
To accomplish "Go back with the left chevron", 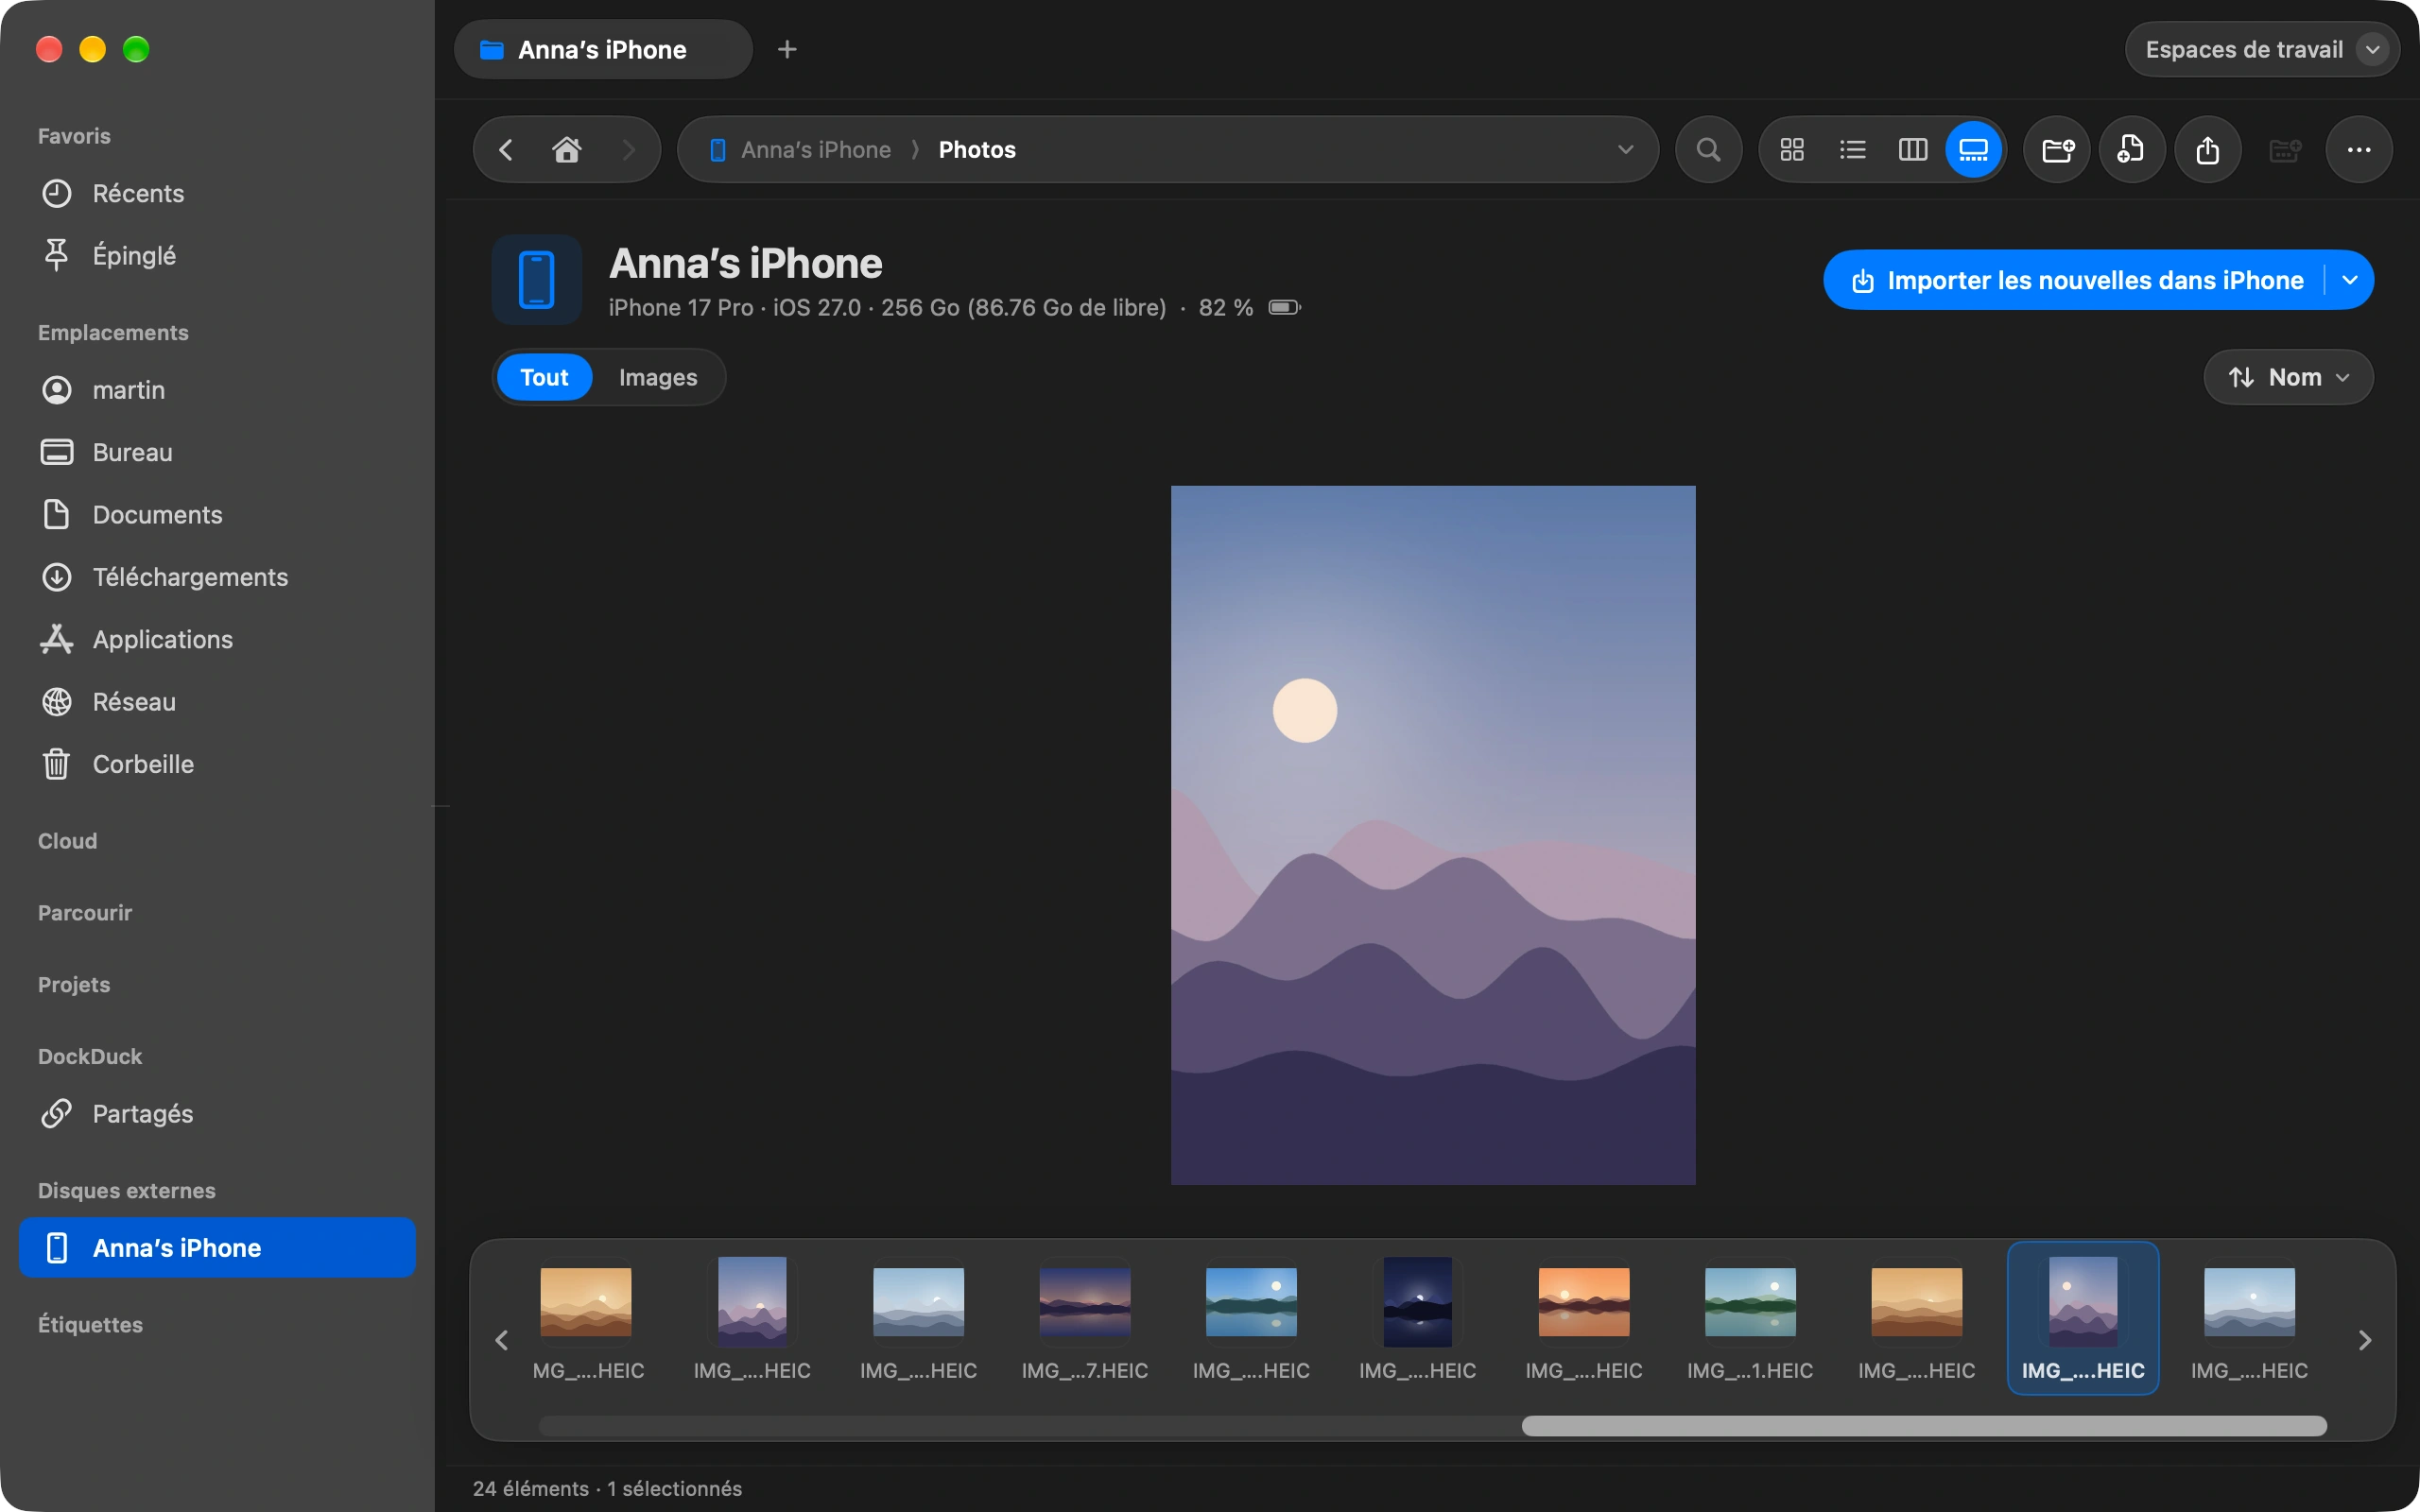I will coord(506,150).
